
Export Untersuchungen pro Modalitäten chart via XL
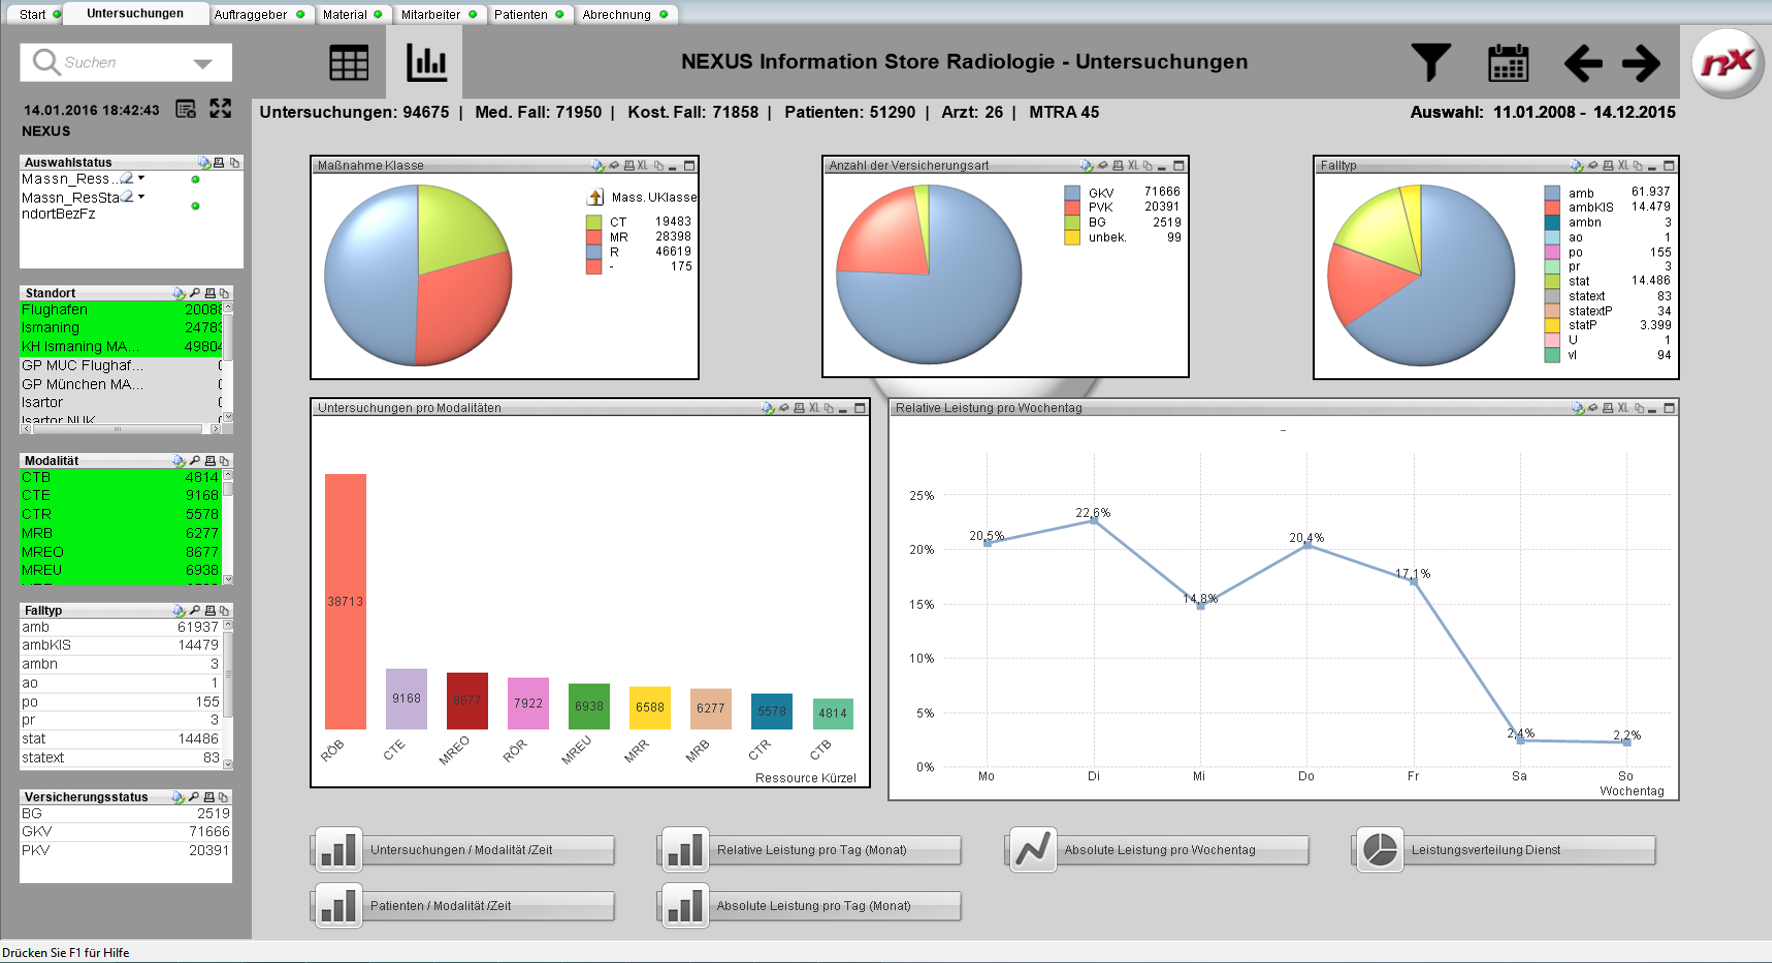click(x=814, y=408)
